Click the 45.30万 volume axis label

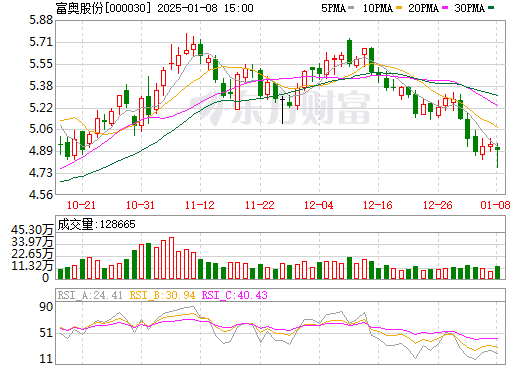(x=32, y=230)
